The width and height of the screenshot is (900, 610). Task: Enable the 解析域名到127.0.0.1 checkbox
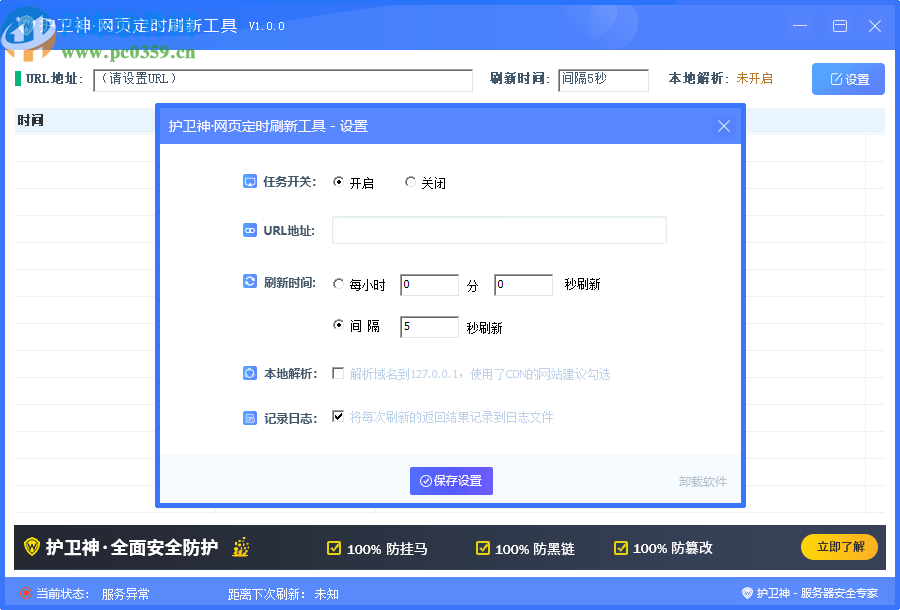tap(339, 373)
